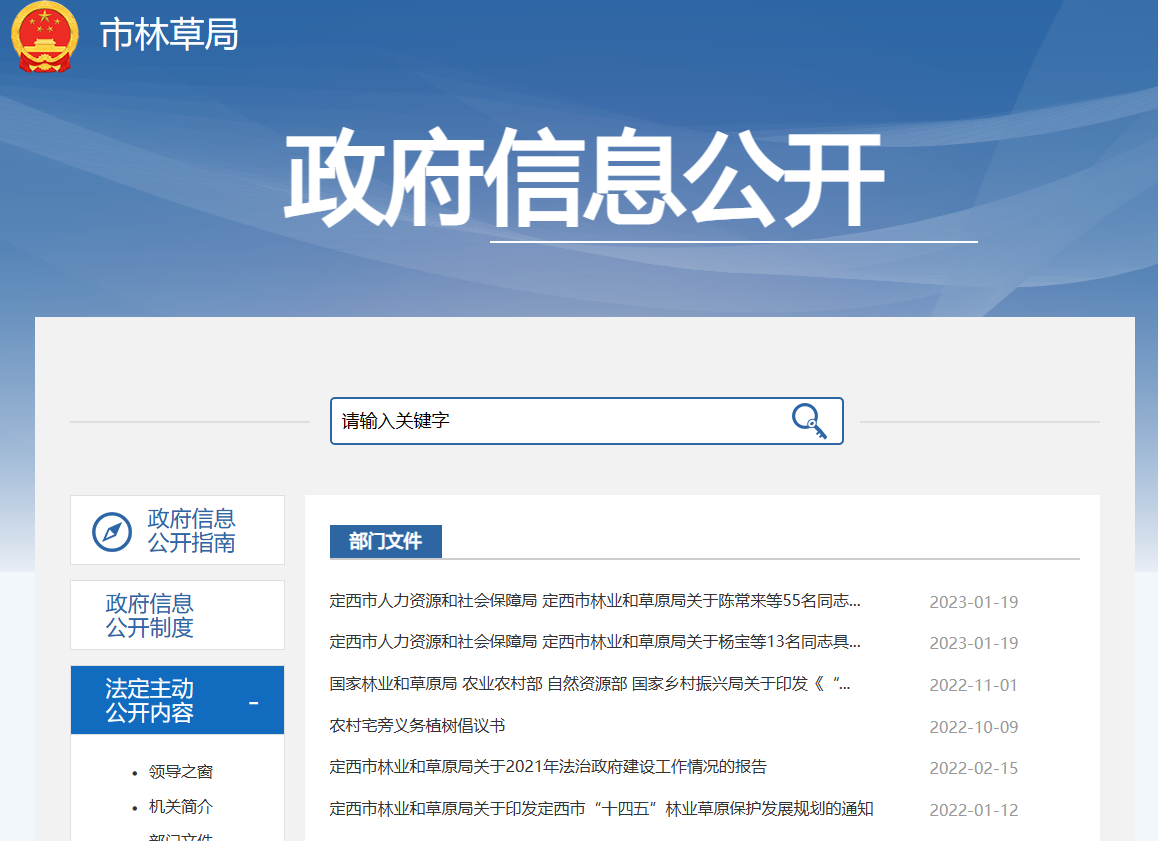The image size is (1158, 841).
Task: Open 政府信息公开制度 sidebar item
Action: [150, 616]
